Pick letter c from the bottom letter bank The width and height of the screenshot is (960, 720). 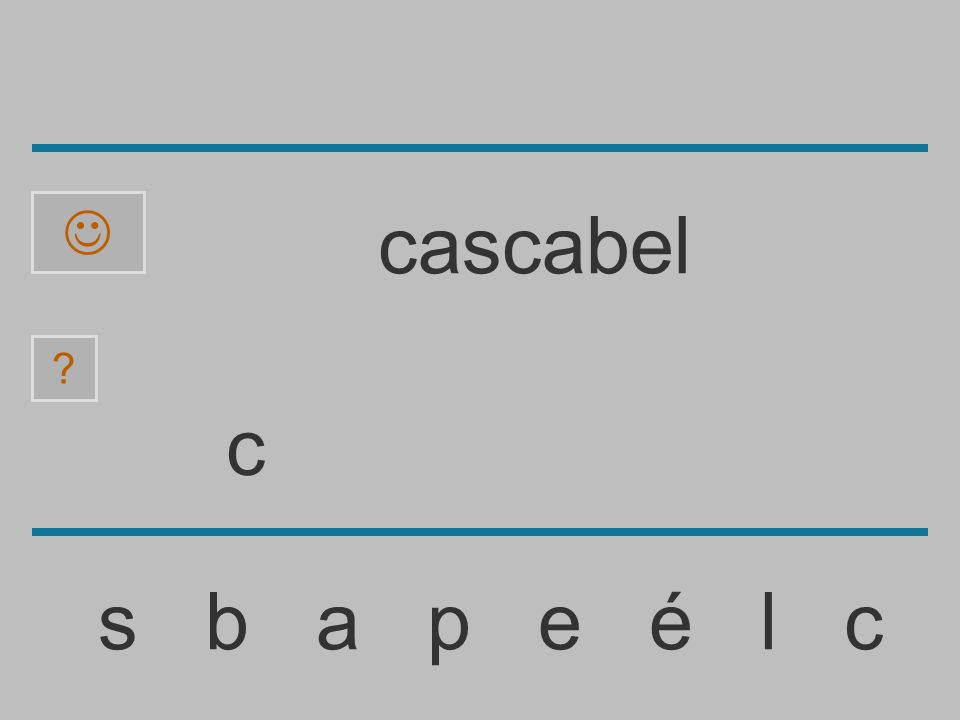pyautogui.click(x=864, y=626)
